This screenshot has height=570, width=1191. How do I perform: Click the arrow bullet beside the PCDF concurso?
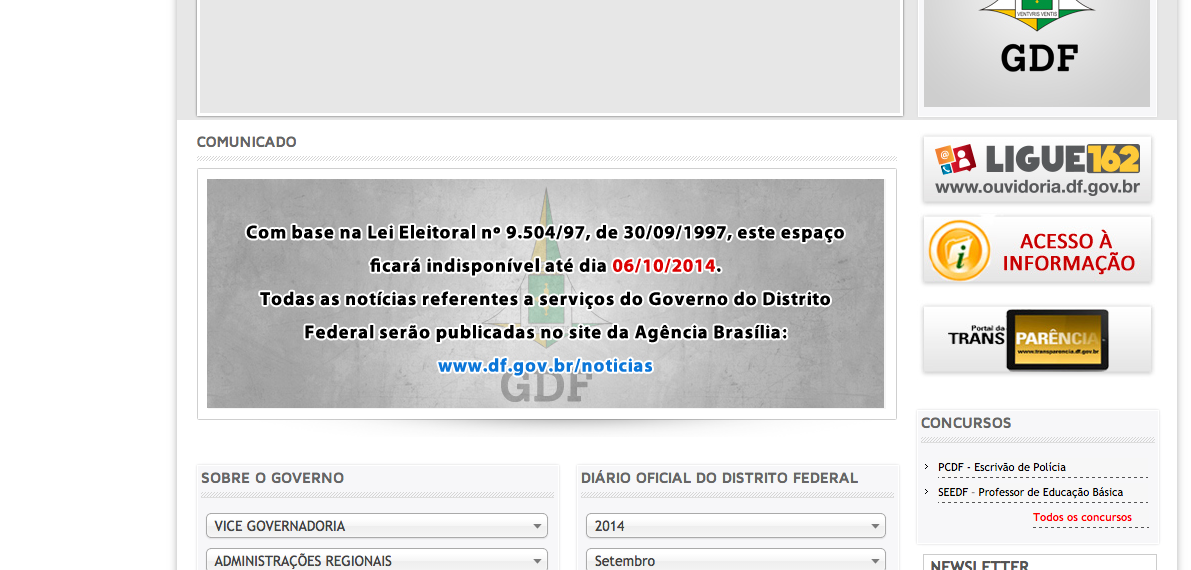927,467
